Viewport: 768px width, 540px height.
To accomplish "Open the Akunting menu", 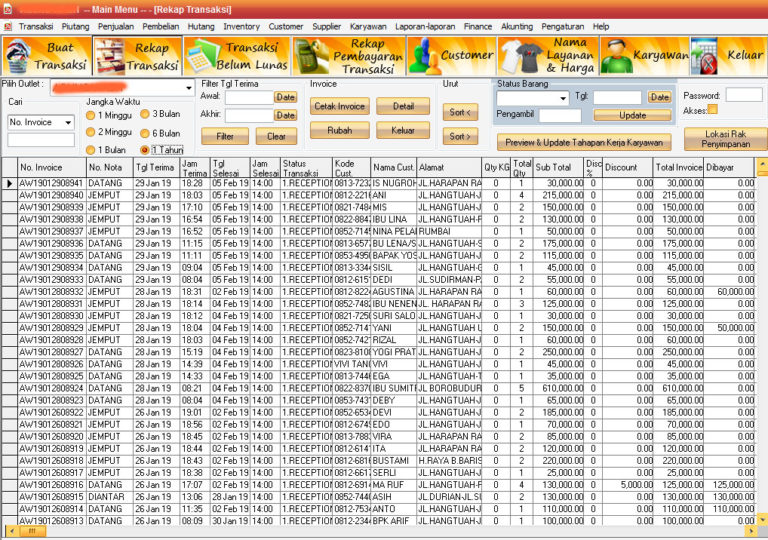I will 517,26.
